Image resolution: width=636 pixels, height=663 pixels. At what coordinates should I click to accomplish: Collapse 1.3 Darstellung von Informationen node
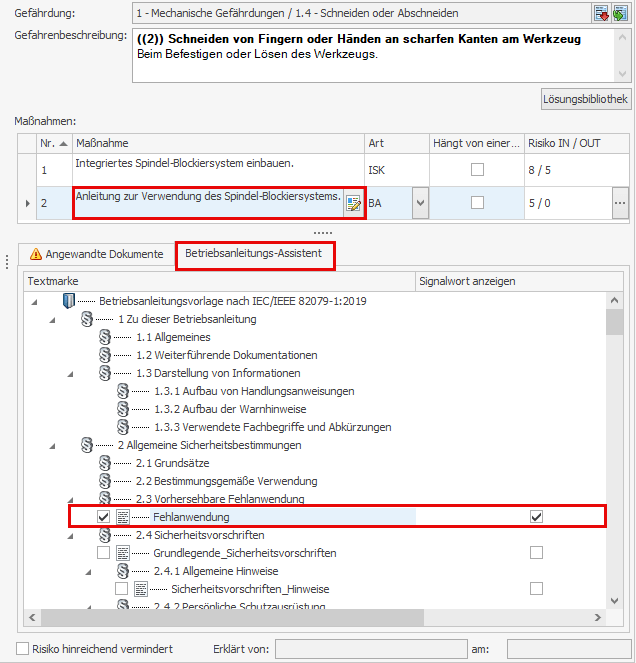pos(70,373)
